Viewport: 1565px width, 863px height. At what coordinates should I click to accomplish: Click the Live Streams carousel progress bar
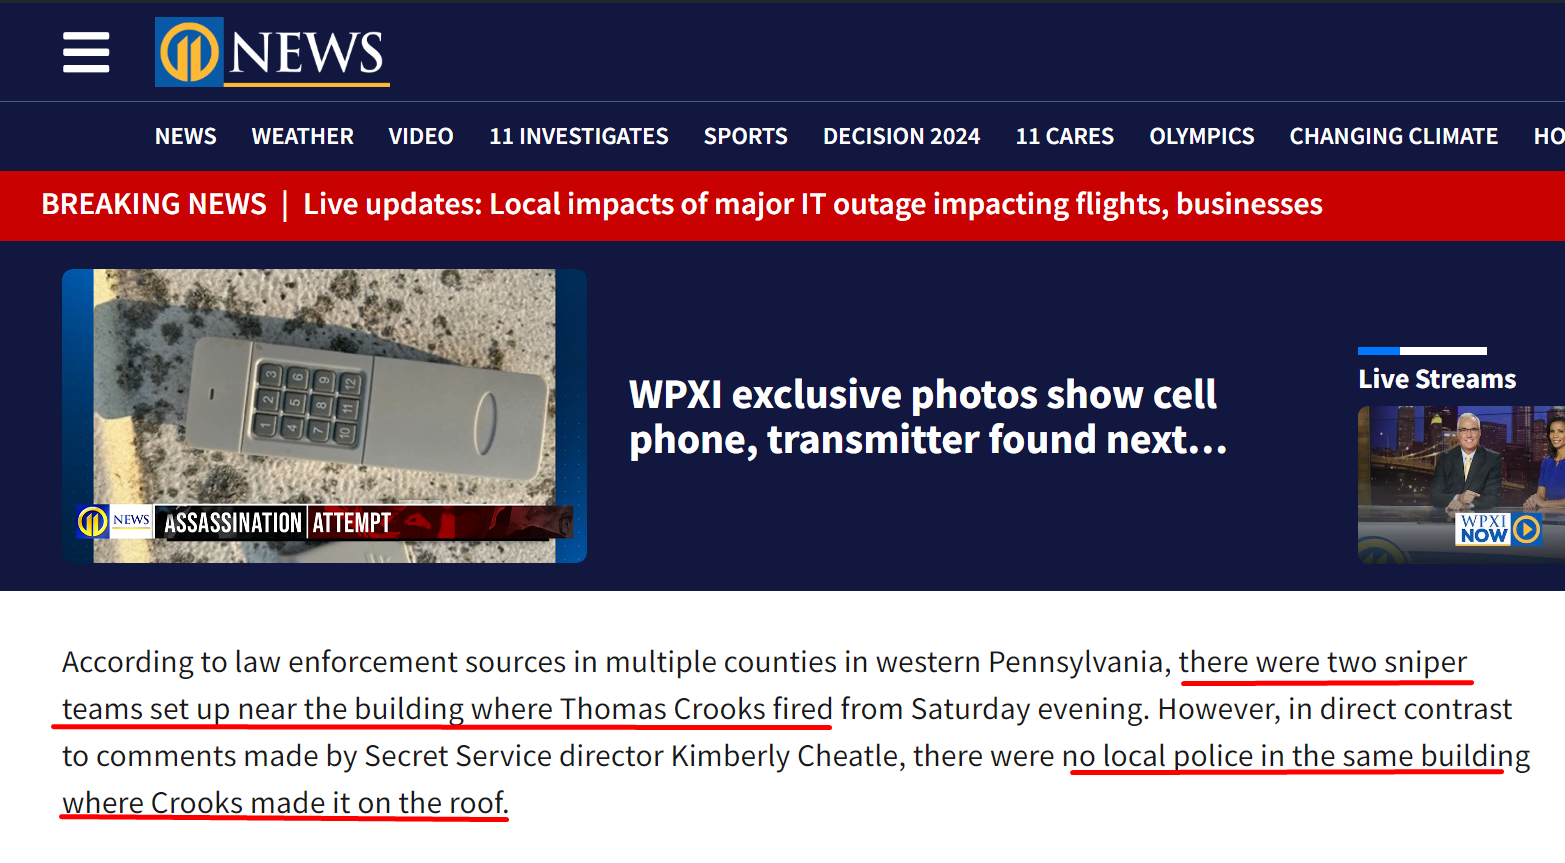coord(1422,351)
